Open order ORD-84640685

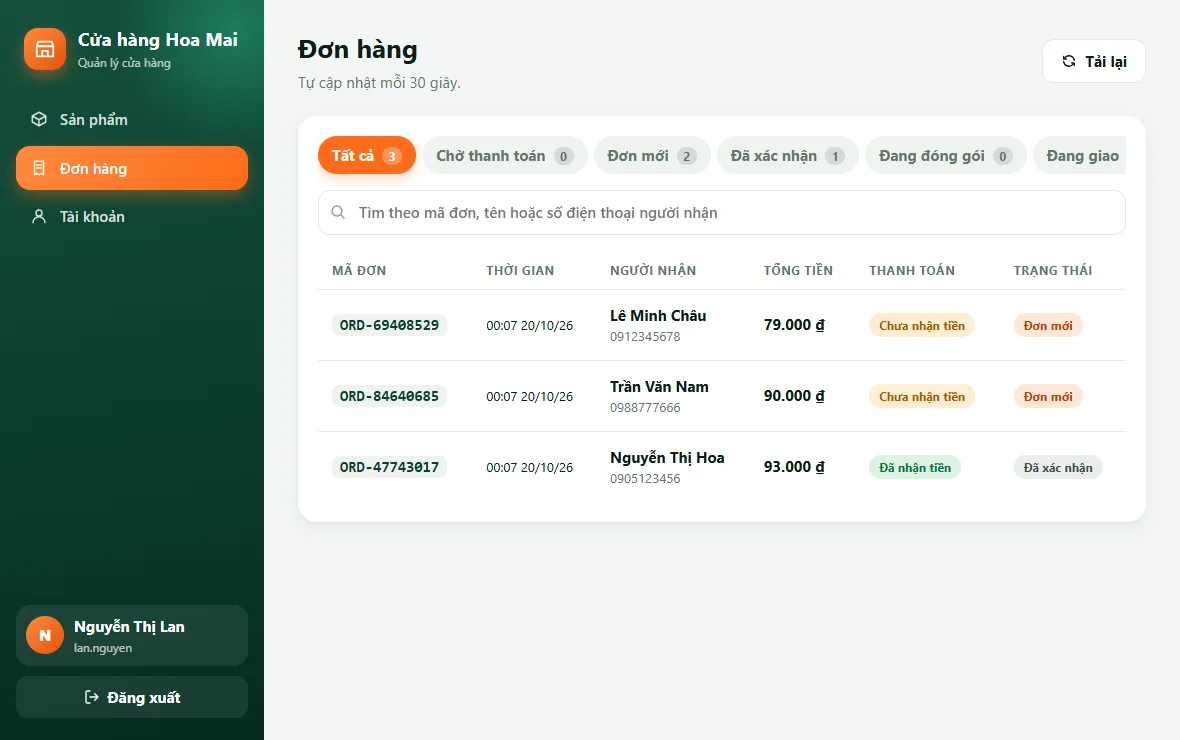click(389, 396)
